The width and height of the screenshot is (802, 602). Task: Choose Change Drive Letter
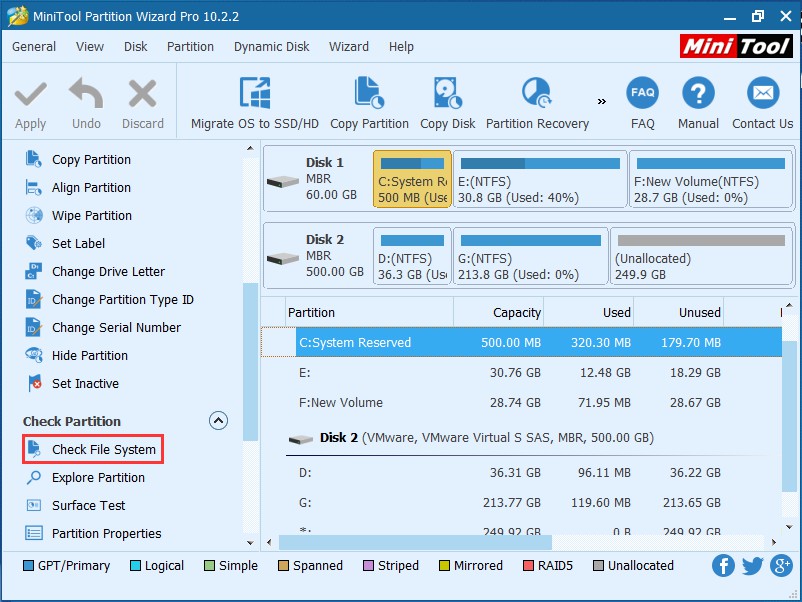pyautogui.click(x=108, y=272)
